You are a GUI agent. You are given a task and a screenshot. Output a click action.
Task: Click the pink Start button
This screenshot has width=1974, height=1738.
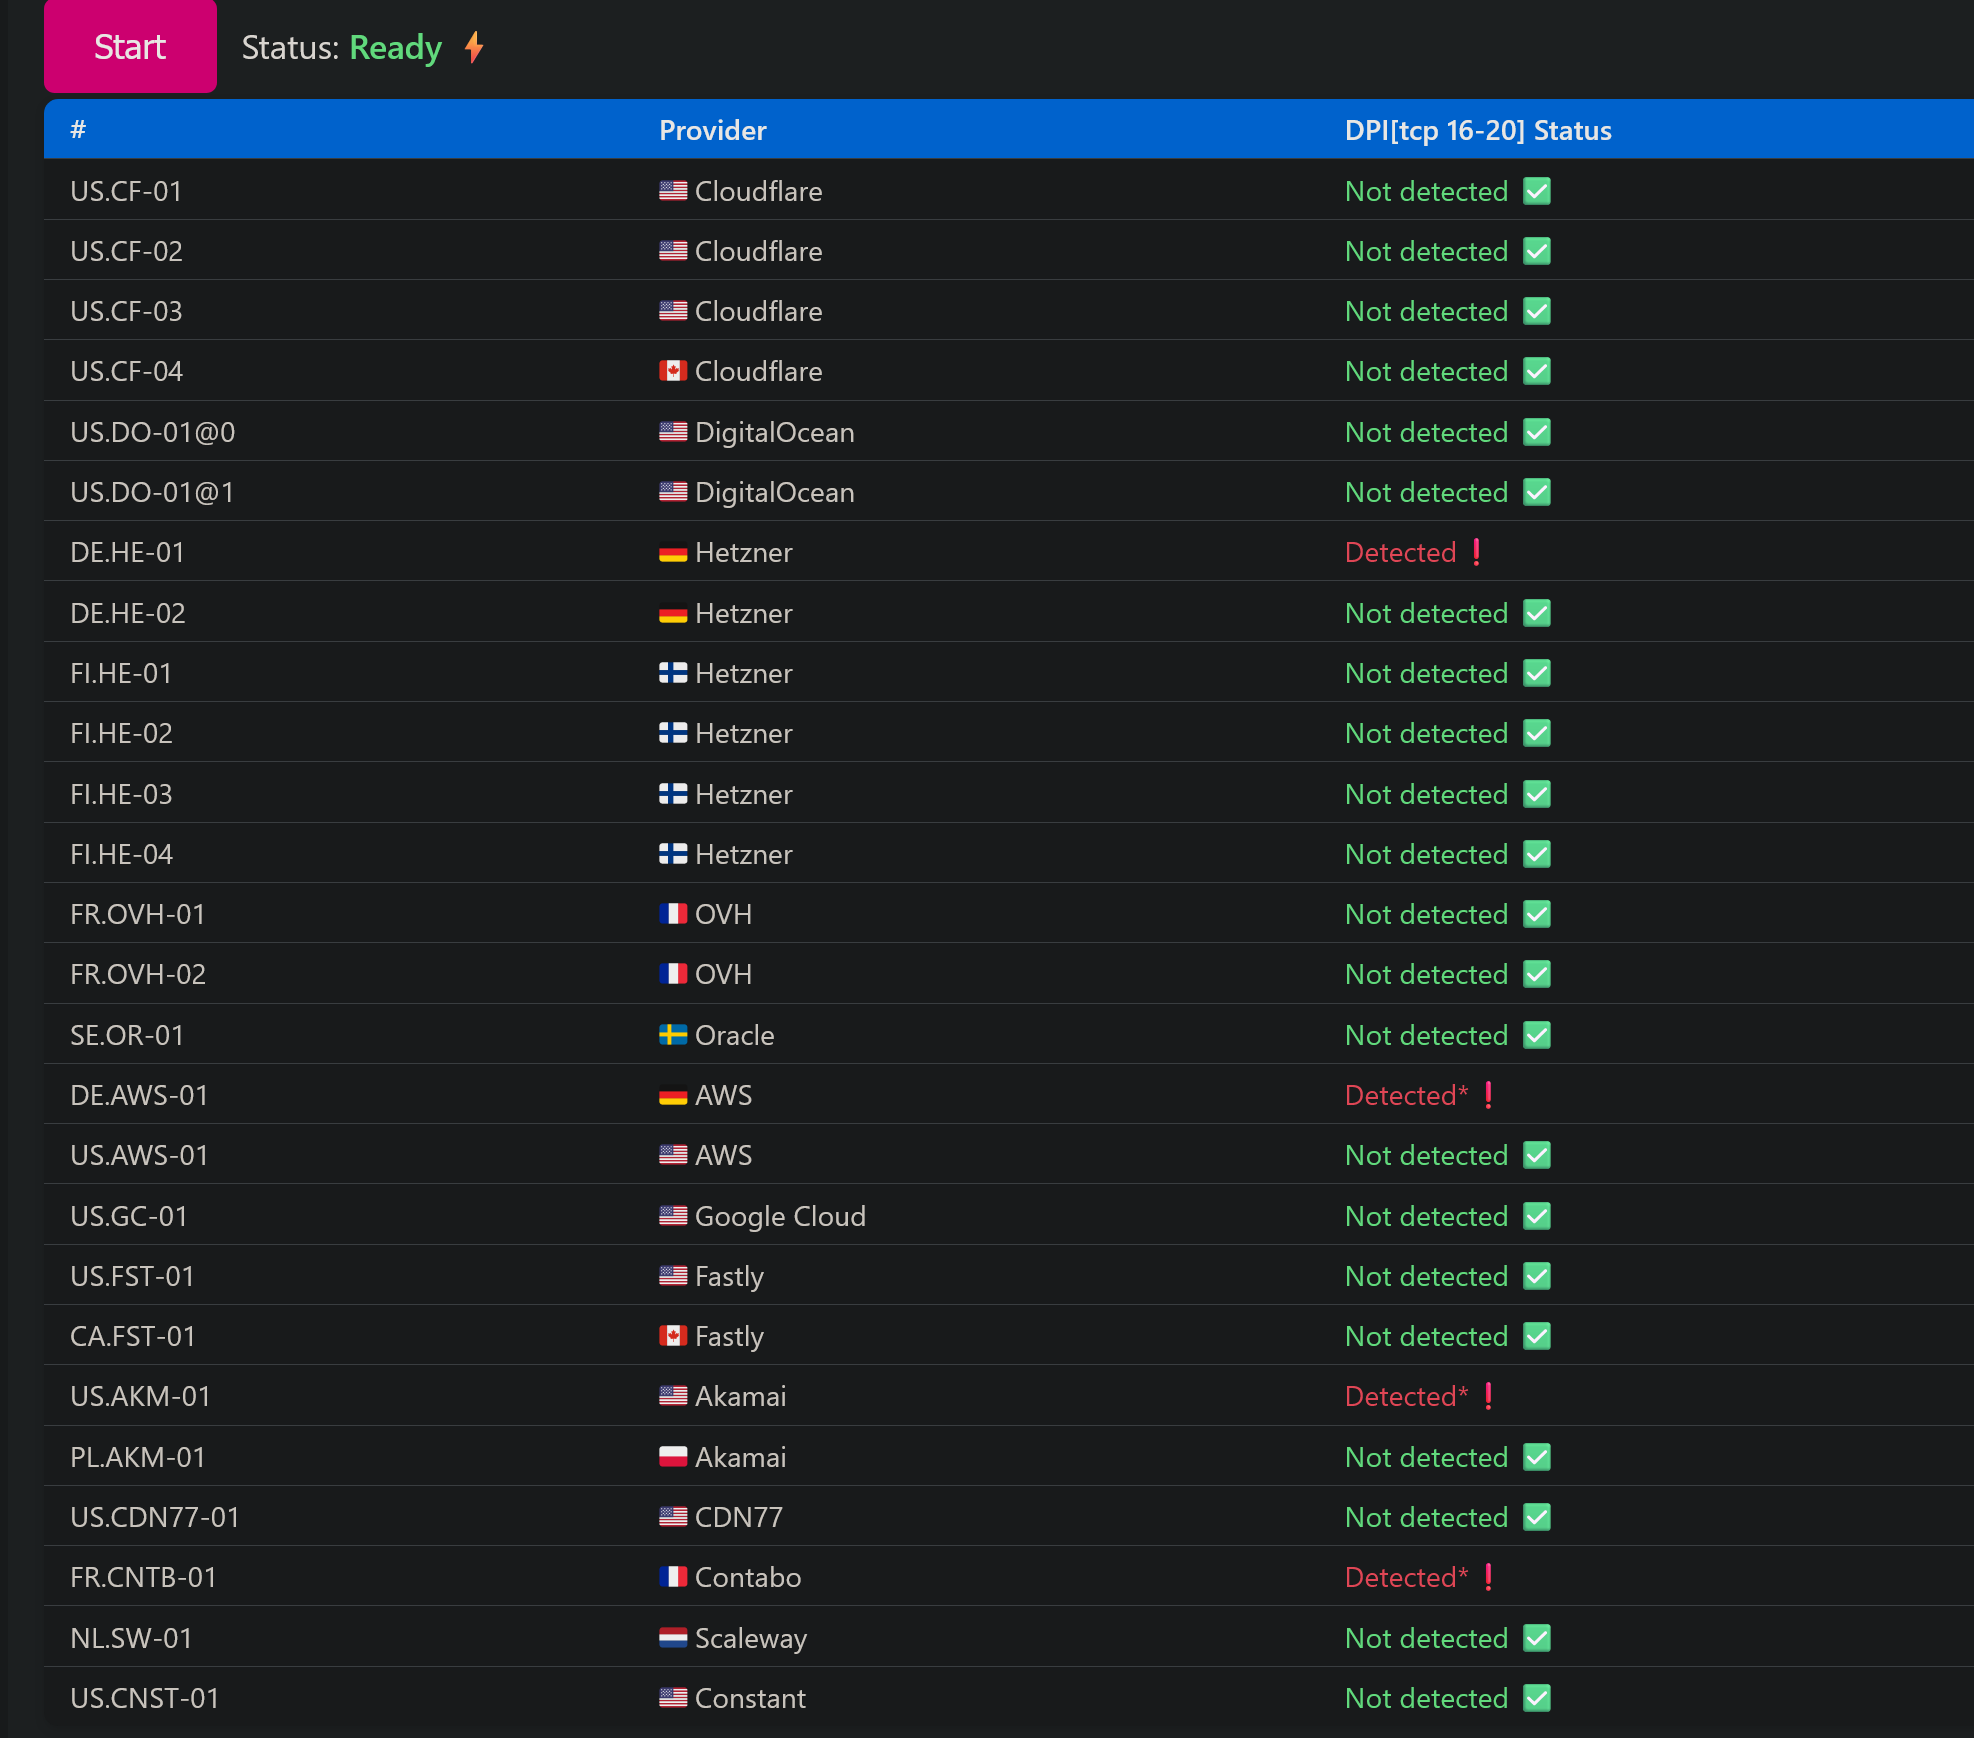[130, 47]
